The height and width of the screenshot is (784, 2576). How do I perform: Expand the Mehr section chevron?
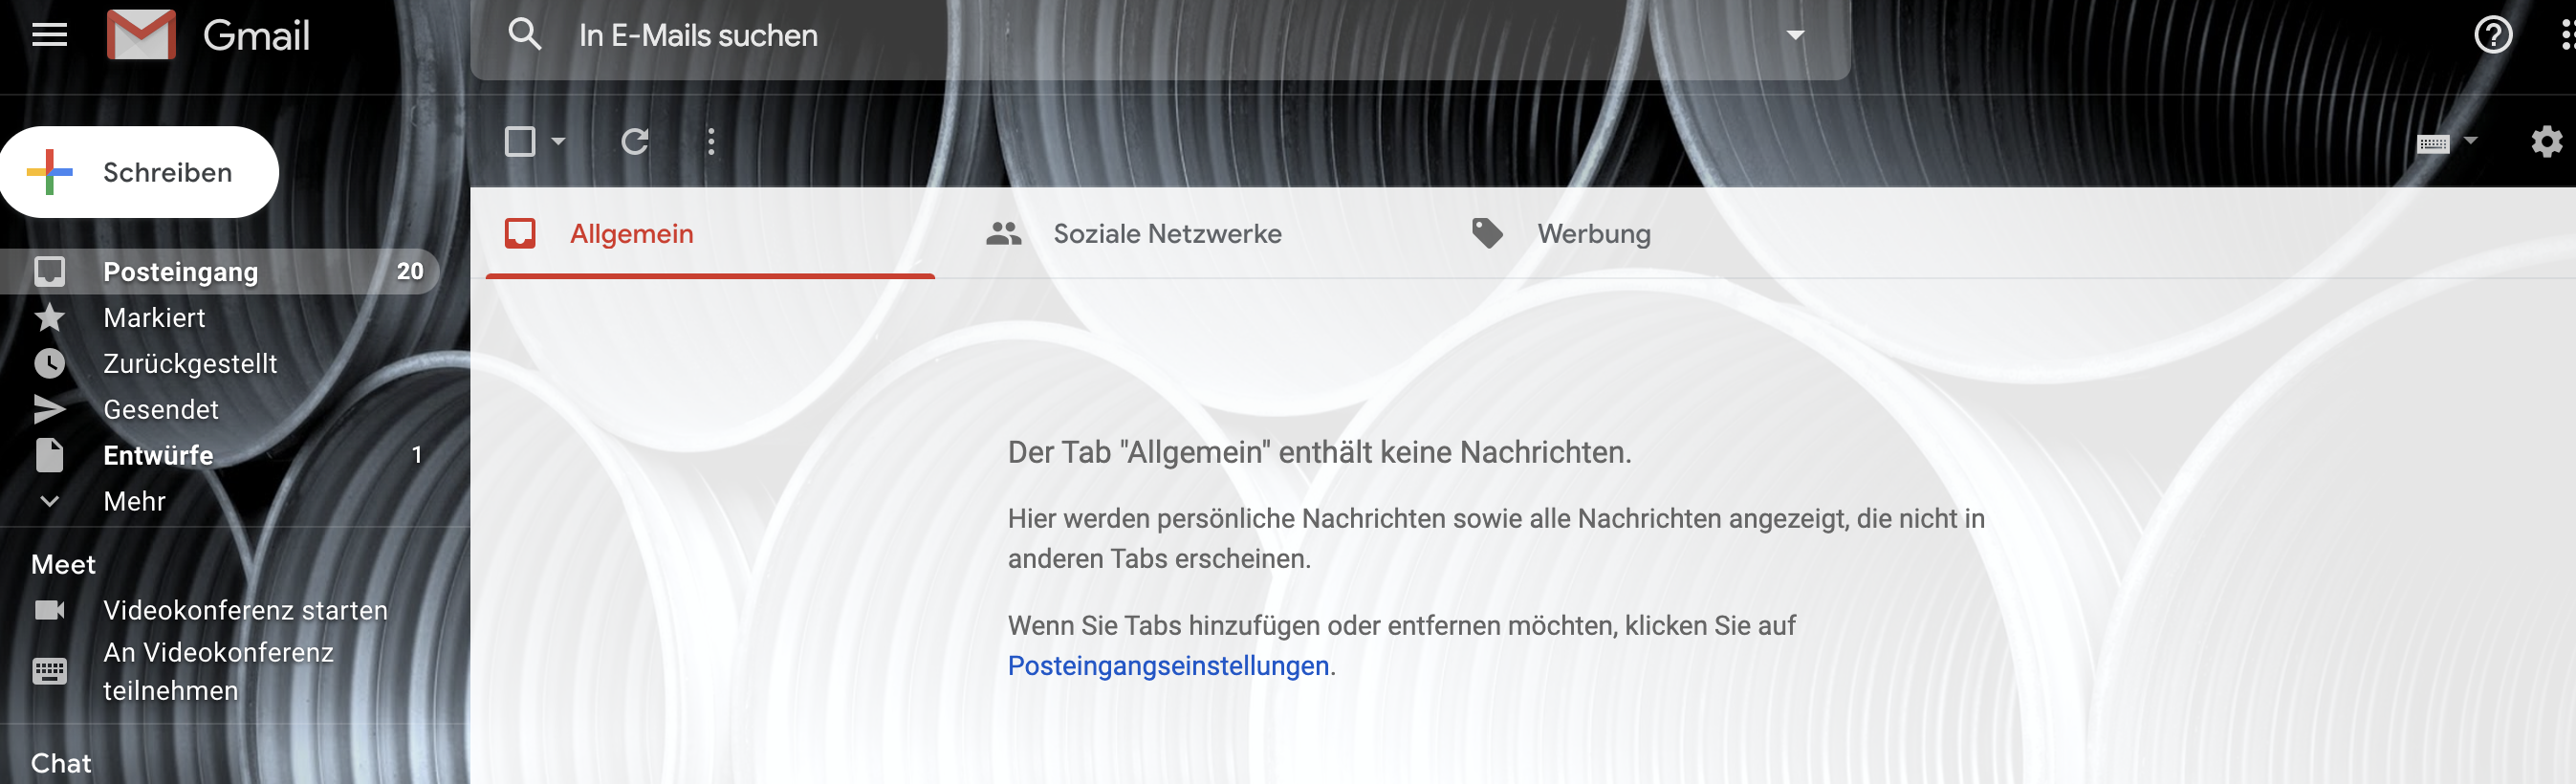(49, 501)
